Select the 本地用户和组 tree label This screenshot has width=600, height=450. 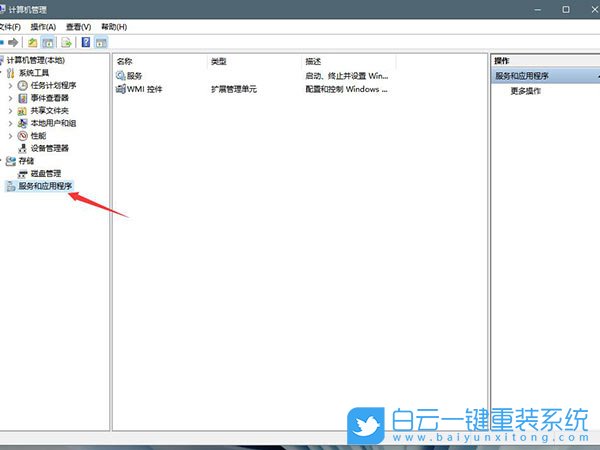point(53,123)
